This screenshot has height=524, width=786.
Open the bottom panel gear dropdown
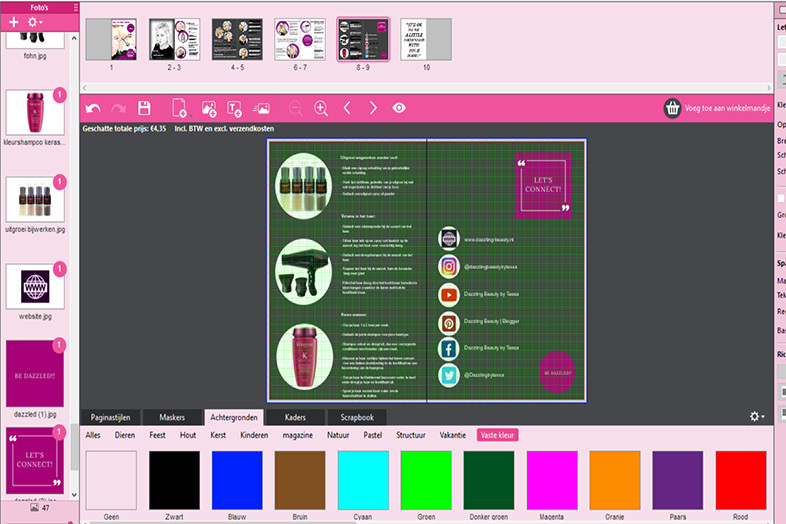click(x=756, y=416)
